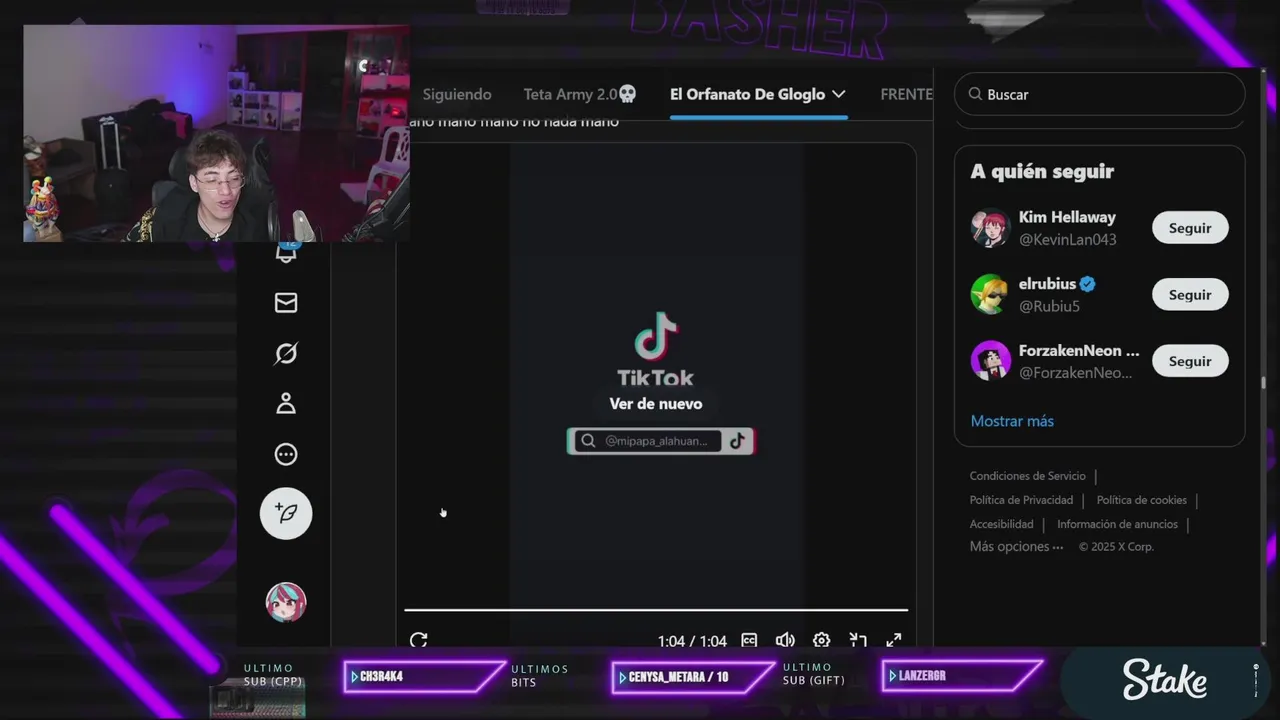The image size is (1280, 720).
Task: Click the @Rubiu5 handle
Action: coord(1049,306)
